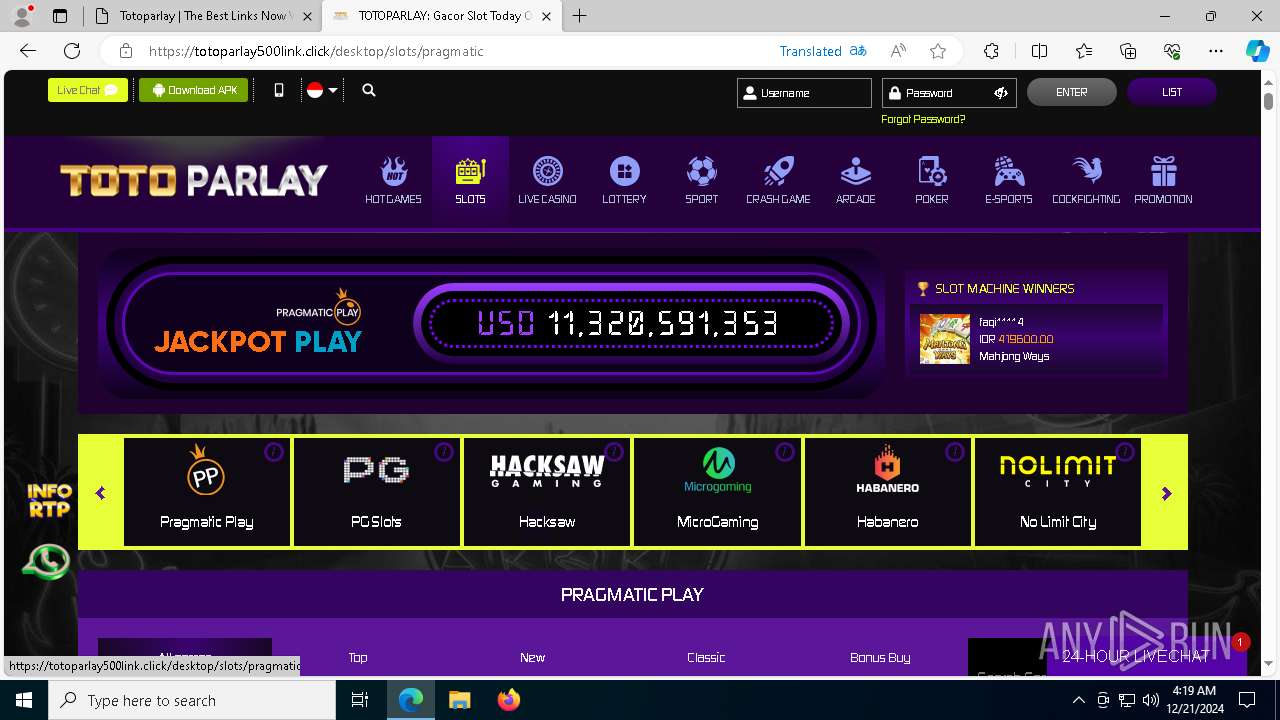Show info for the Pragmatic Play provider

tap(273, 452)
